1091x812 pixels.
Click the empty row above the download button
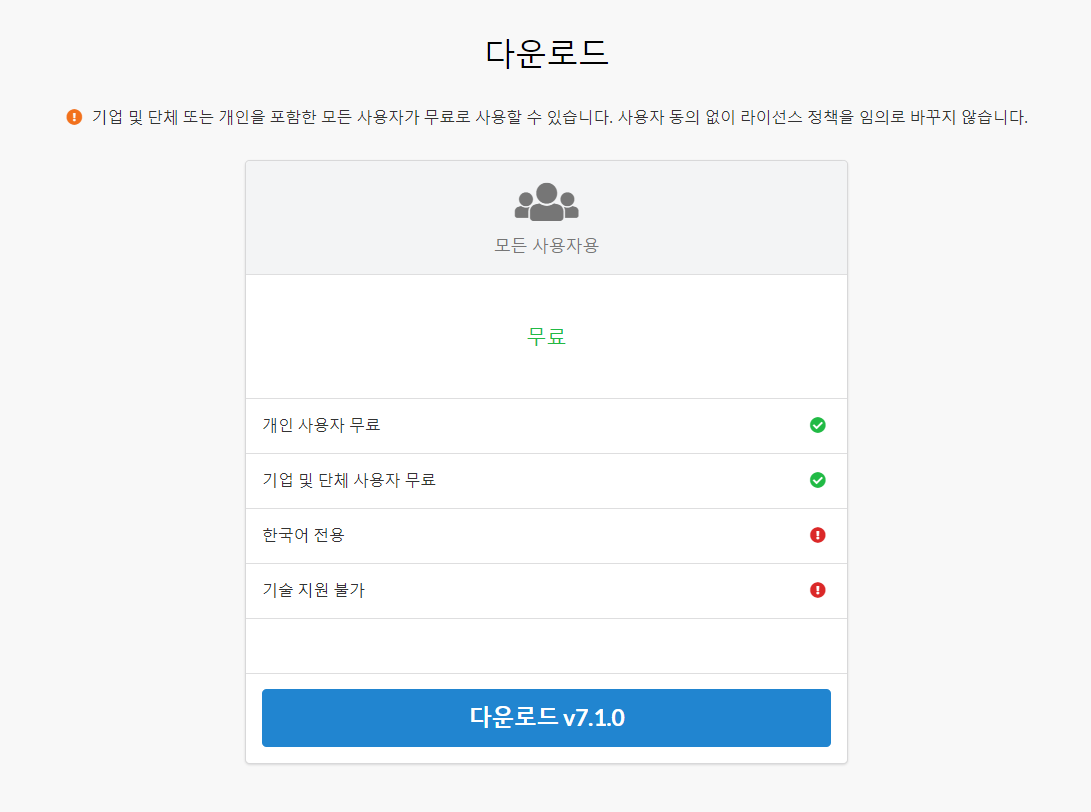click(546, 645)
